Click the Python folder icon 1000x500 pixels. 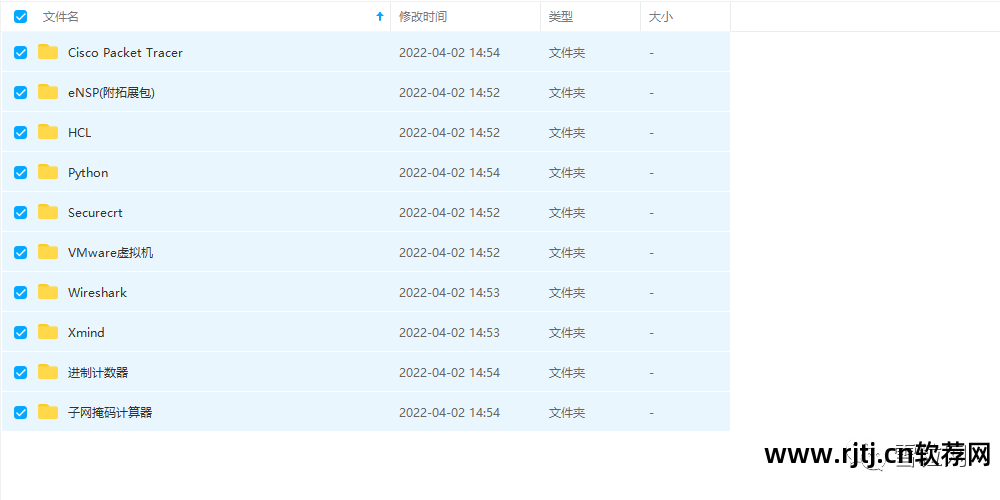(x=48, y=172)
